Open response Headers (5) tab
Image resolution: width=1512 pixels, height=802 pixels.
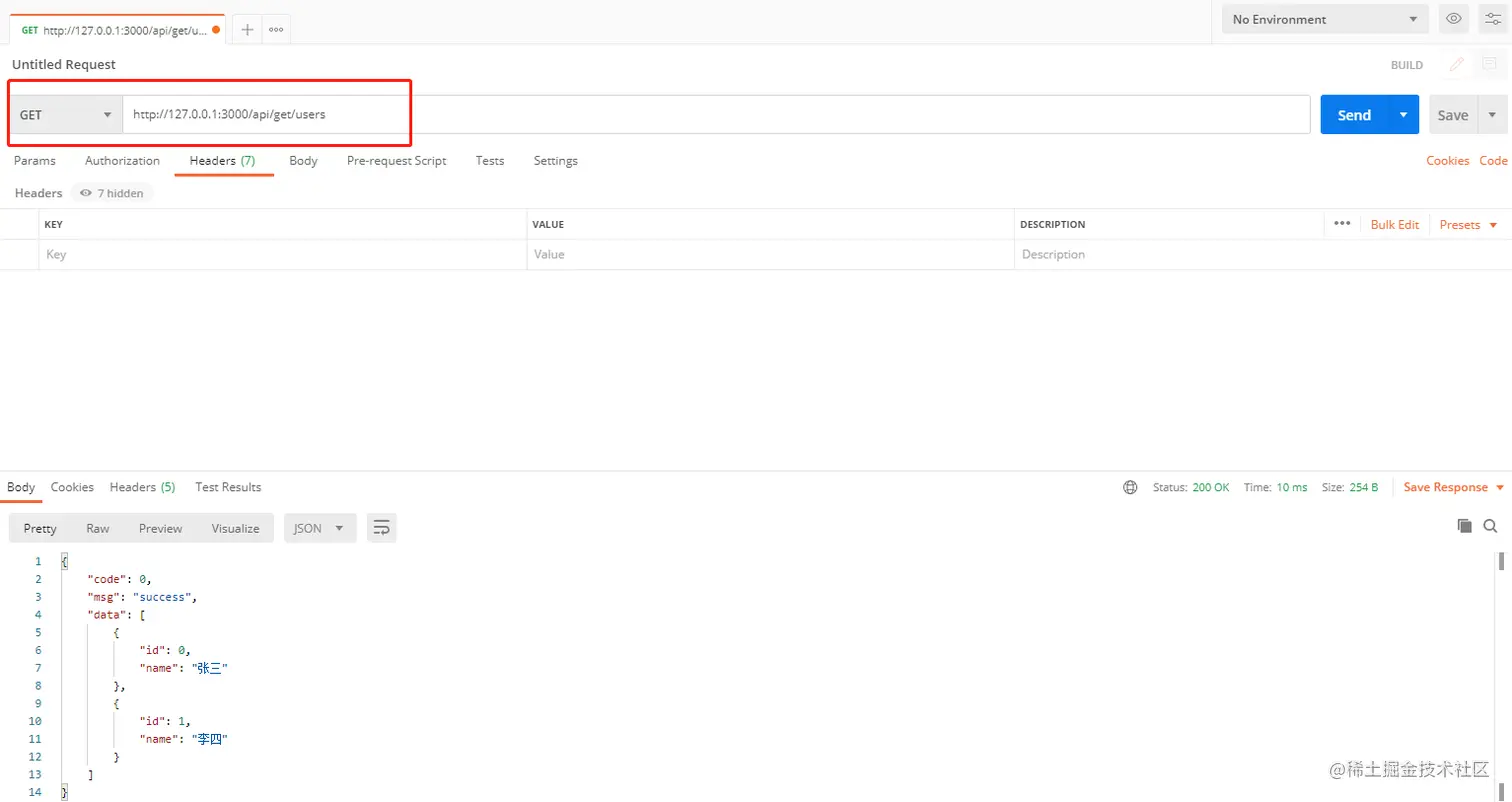tap(143, 487)
